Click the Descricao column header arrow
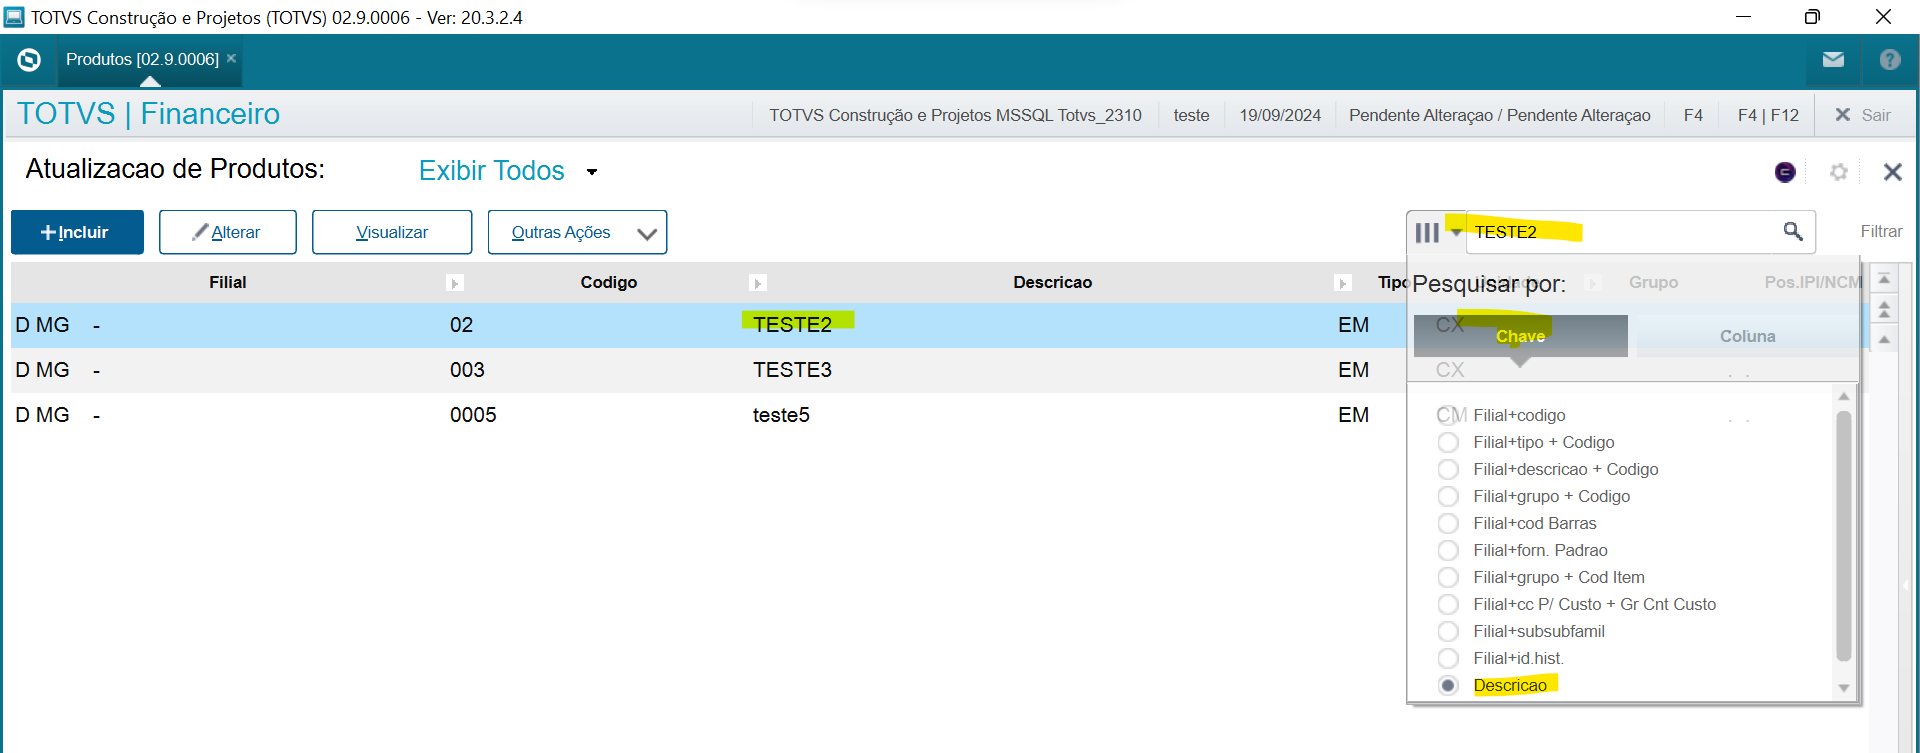The width and height of the screenshot is (1920, 753). tap(1343, 283)
